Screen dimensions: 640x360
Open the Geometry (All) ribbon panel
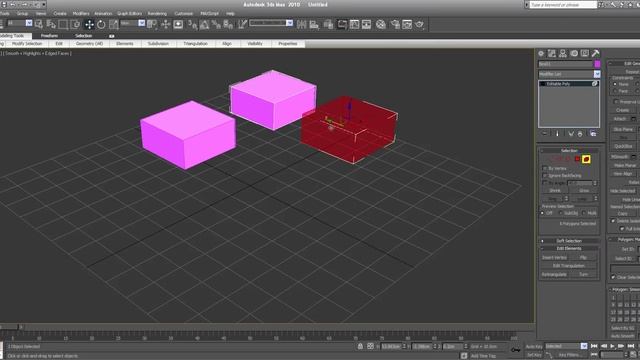(x=89, y=44)
